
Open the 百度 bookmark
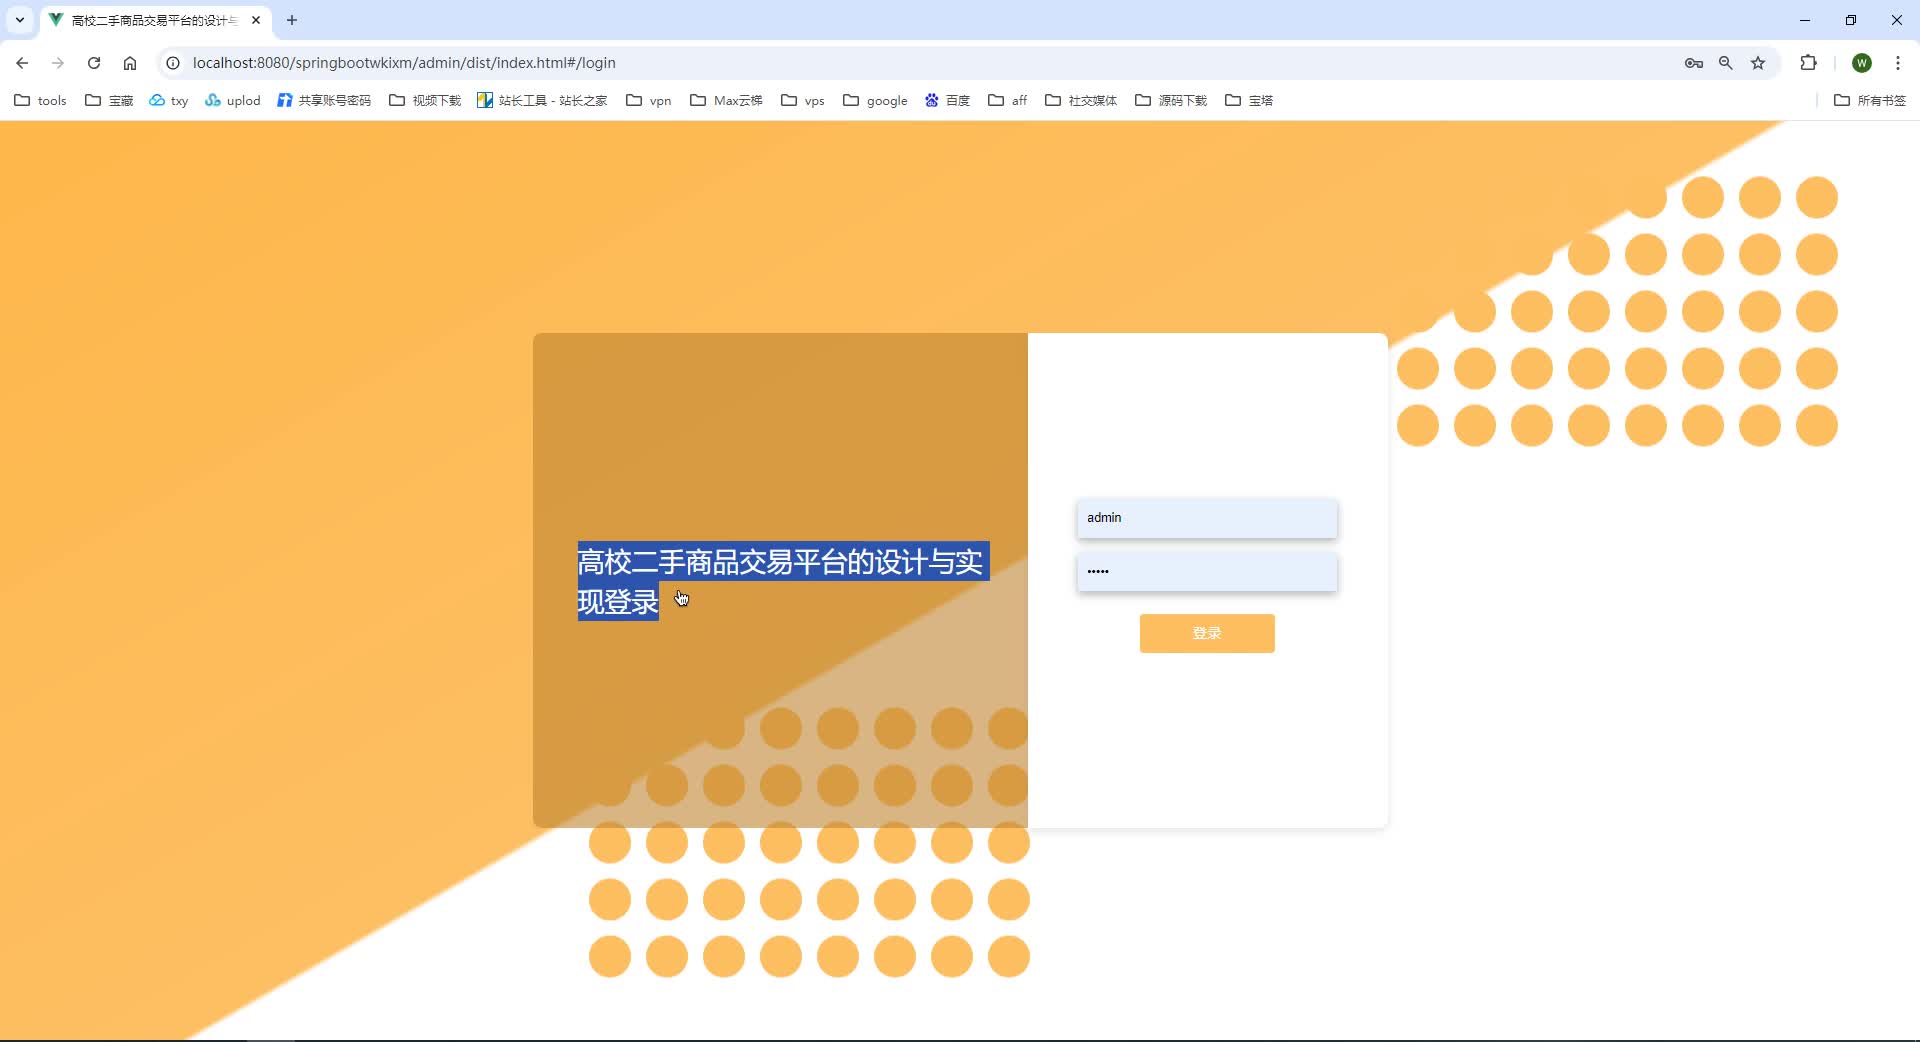coord(947,100)
